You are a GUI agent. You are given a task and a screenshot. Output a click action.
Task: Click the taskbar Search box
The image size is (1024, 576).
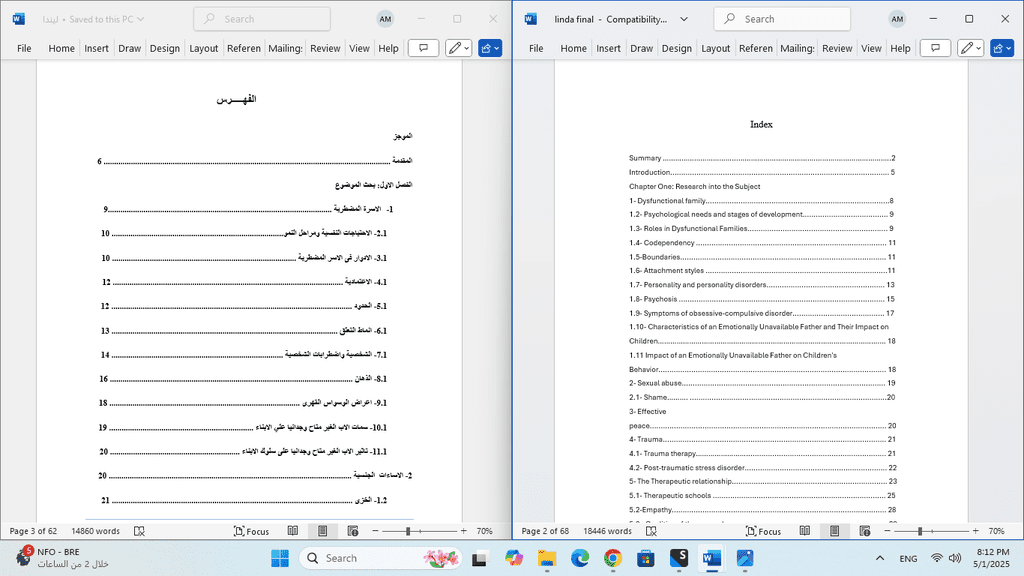pyautogui.click(x=381, y=558)
